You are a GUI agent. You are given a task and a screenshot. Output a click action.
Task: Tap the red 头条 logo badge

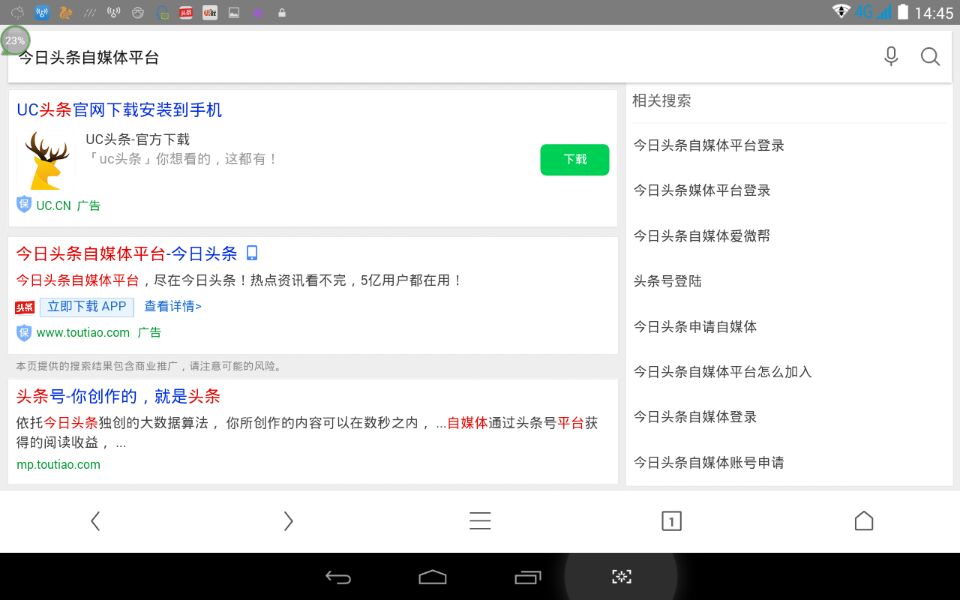(25, 307)
